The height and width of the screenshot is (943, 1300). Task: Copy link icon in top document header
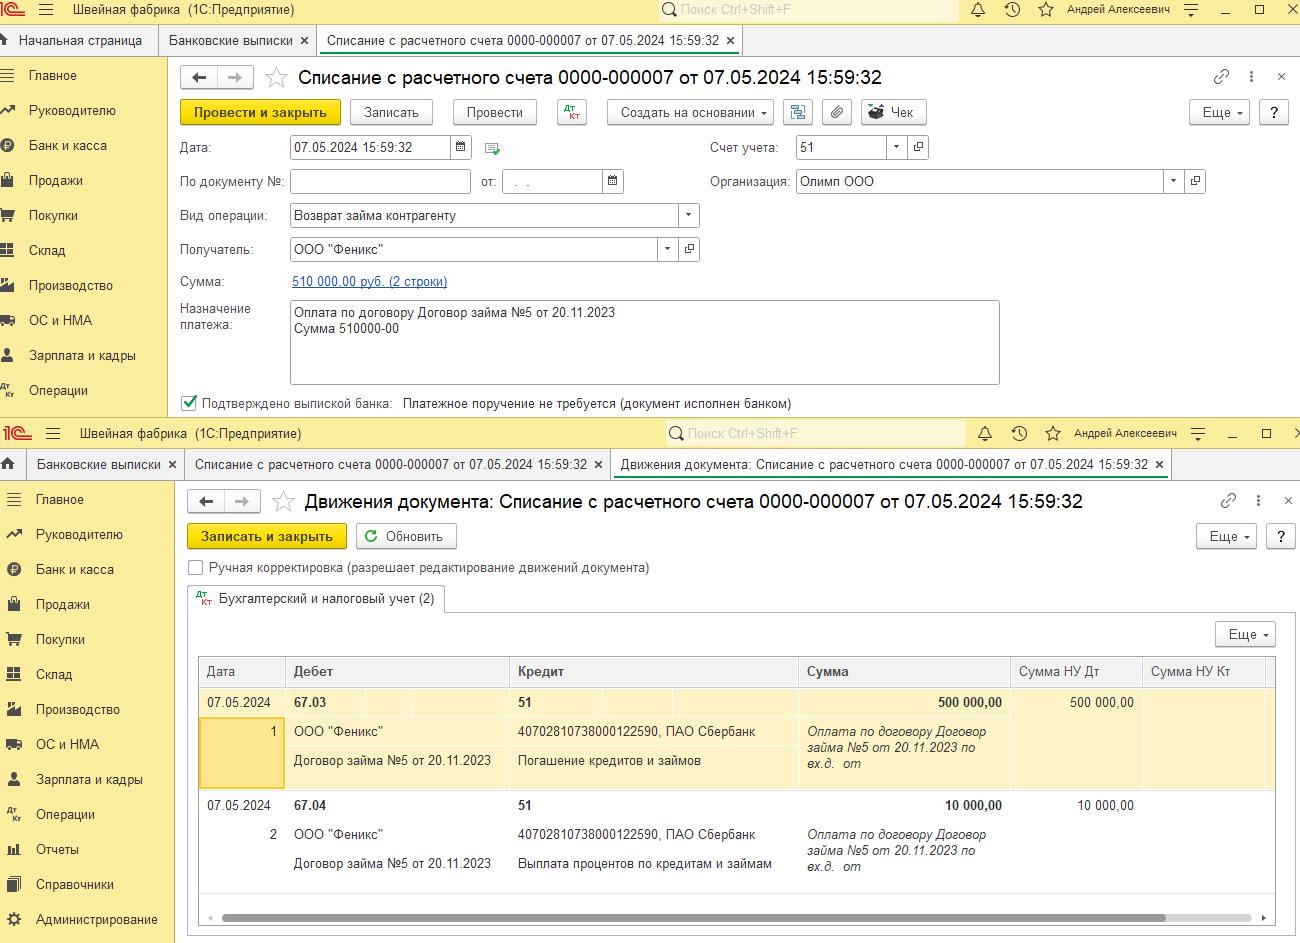pyautogui.click(x=1221, y=76)
